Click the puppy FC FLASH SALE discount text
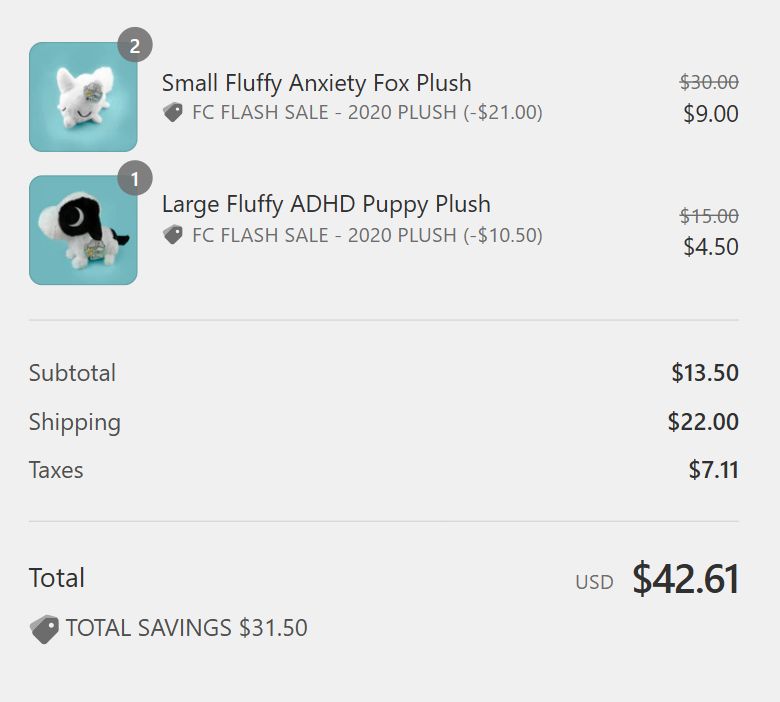 tap(367, 235)
